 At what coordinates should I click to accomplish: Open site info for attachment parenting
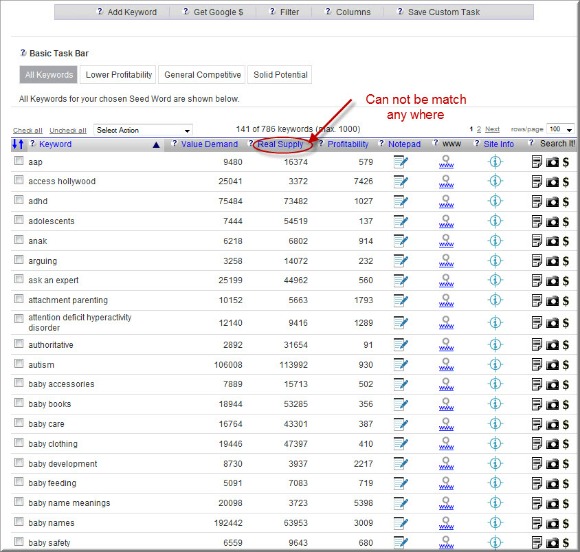(495, 300)
